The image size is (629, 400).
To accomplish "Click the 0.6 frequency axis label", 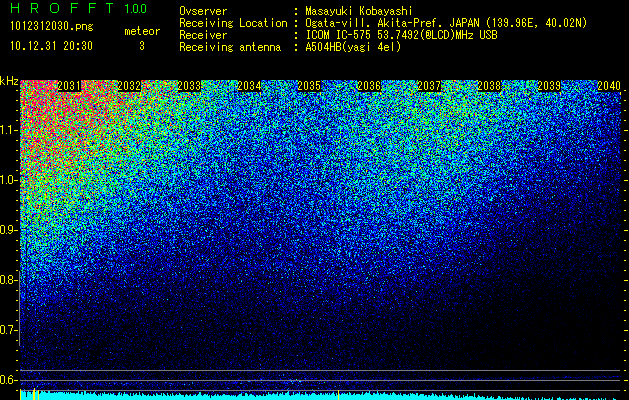I will point(8,380).
